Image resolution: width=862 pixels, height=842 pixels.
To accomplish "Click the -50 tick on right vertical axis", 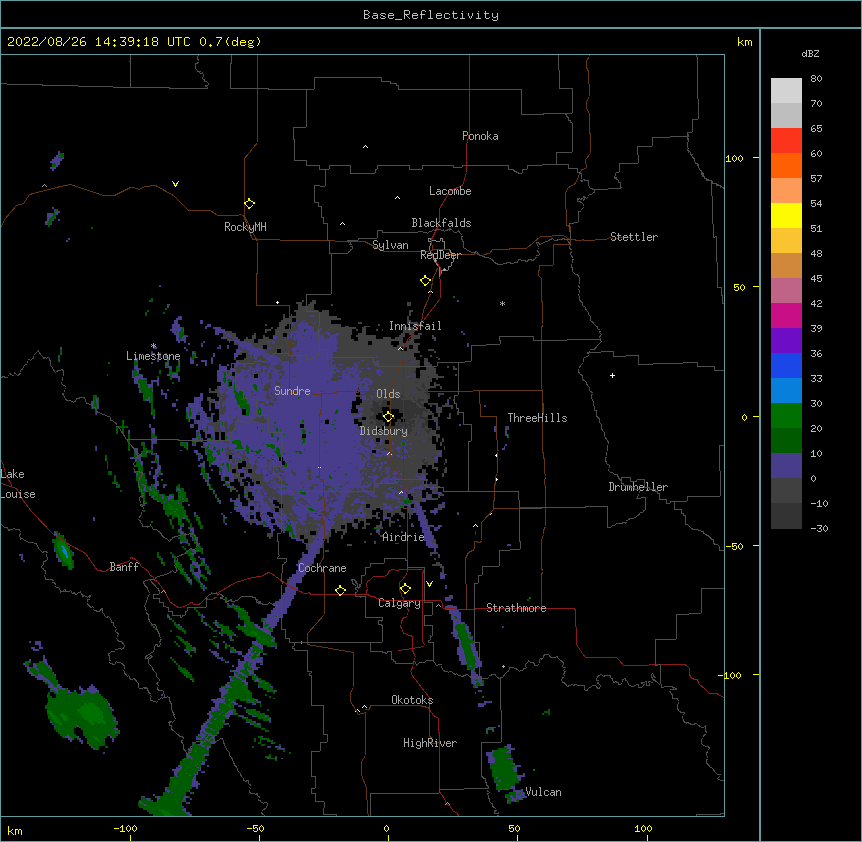I will [735, 546].
